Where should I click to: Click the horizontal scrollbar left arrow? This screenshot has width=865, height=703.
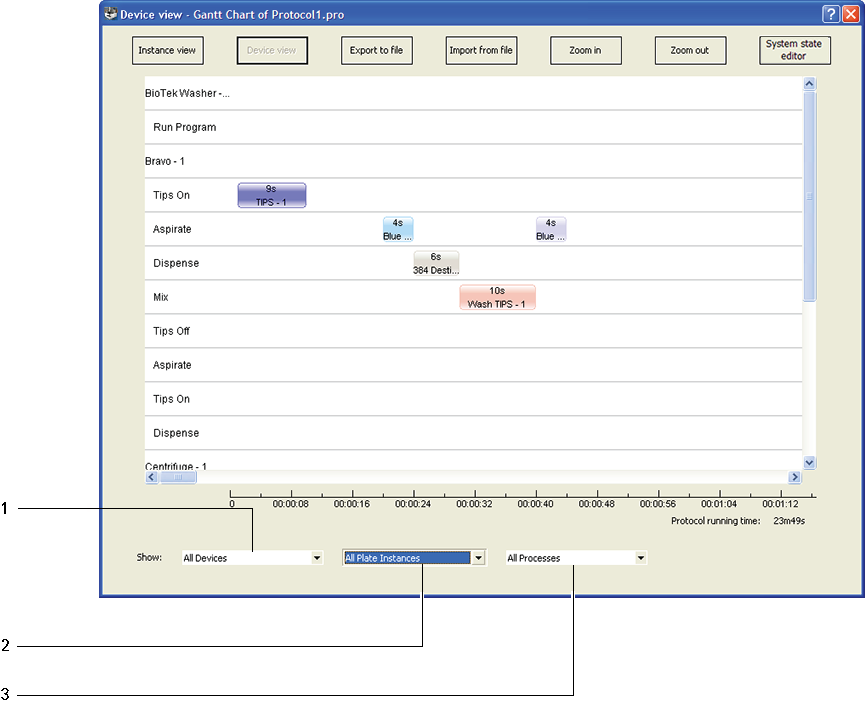point(152,478)
